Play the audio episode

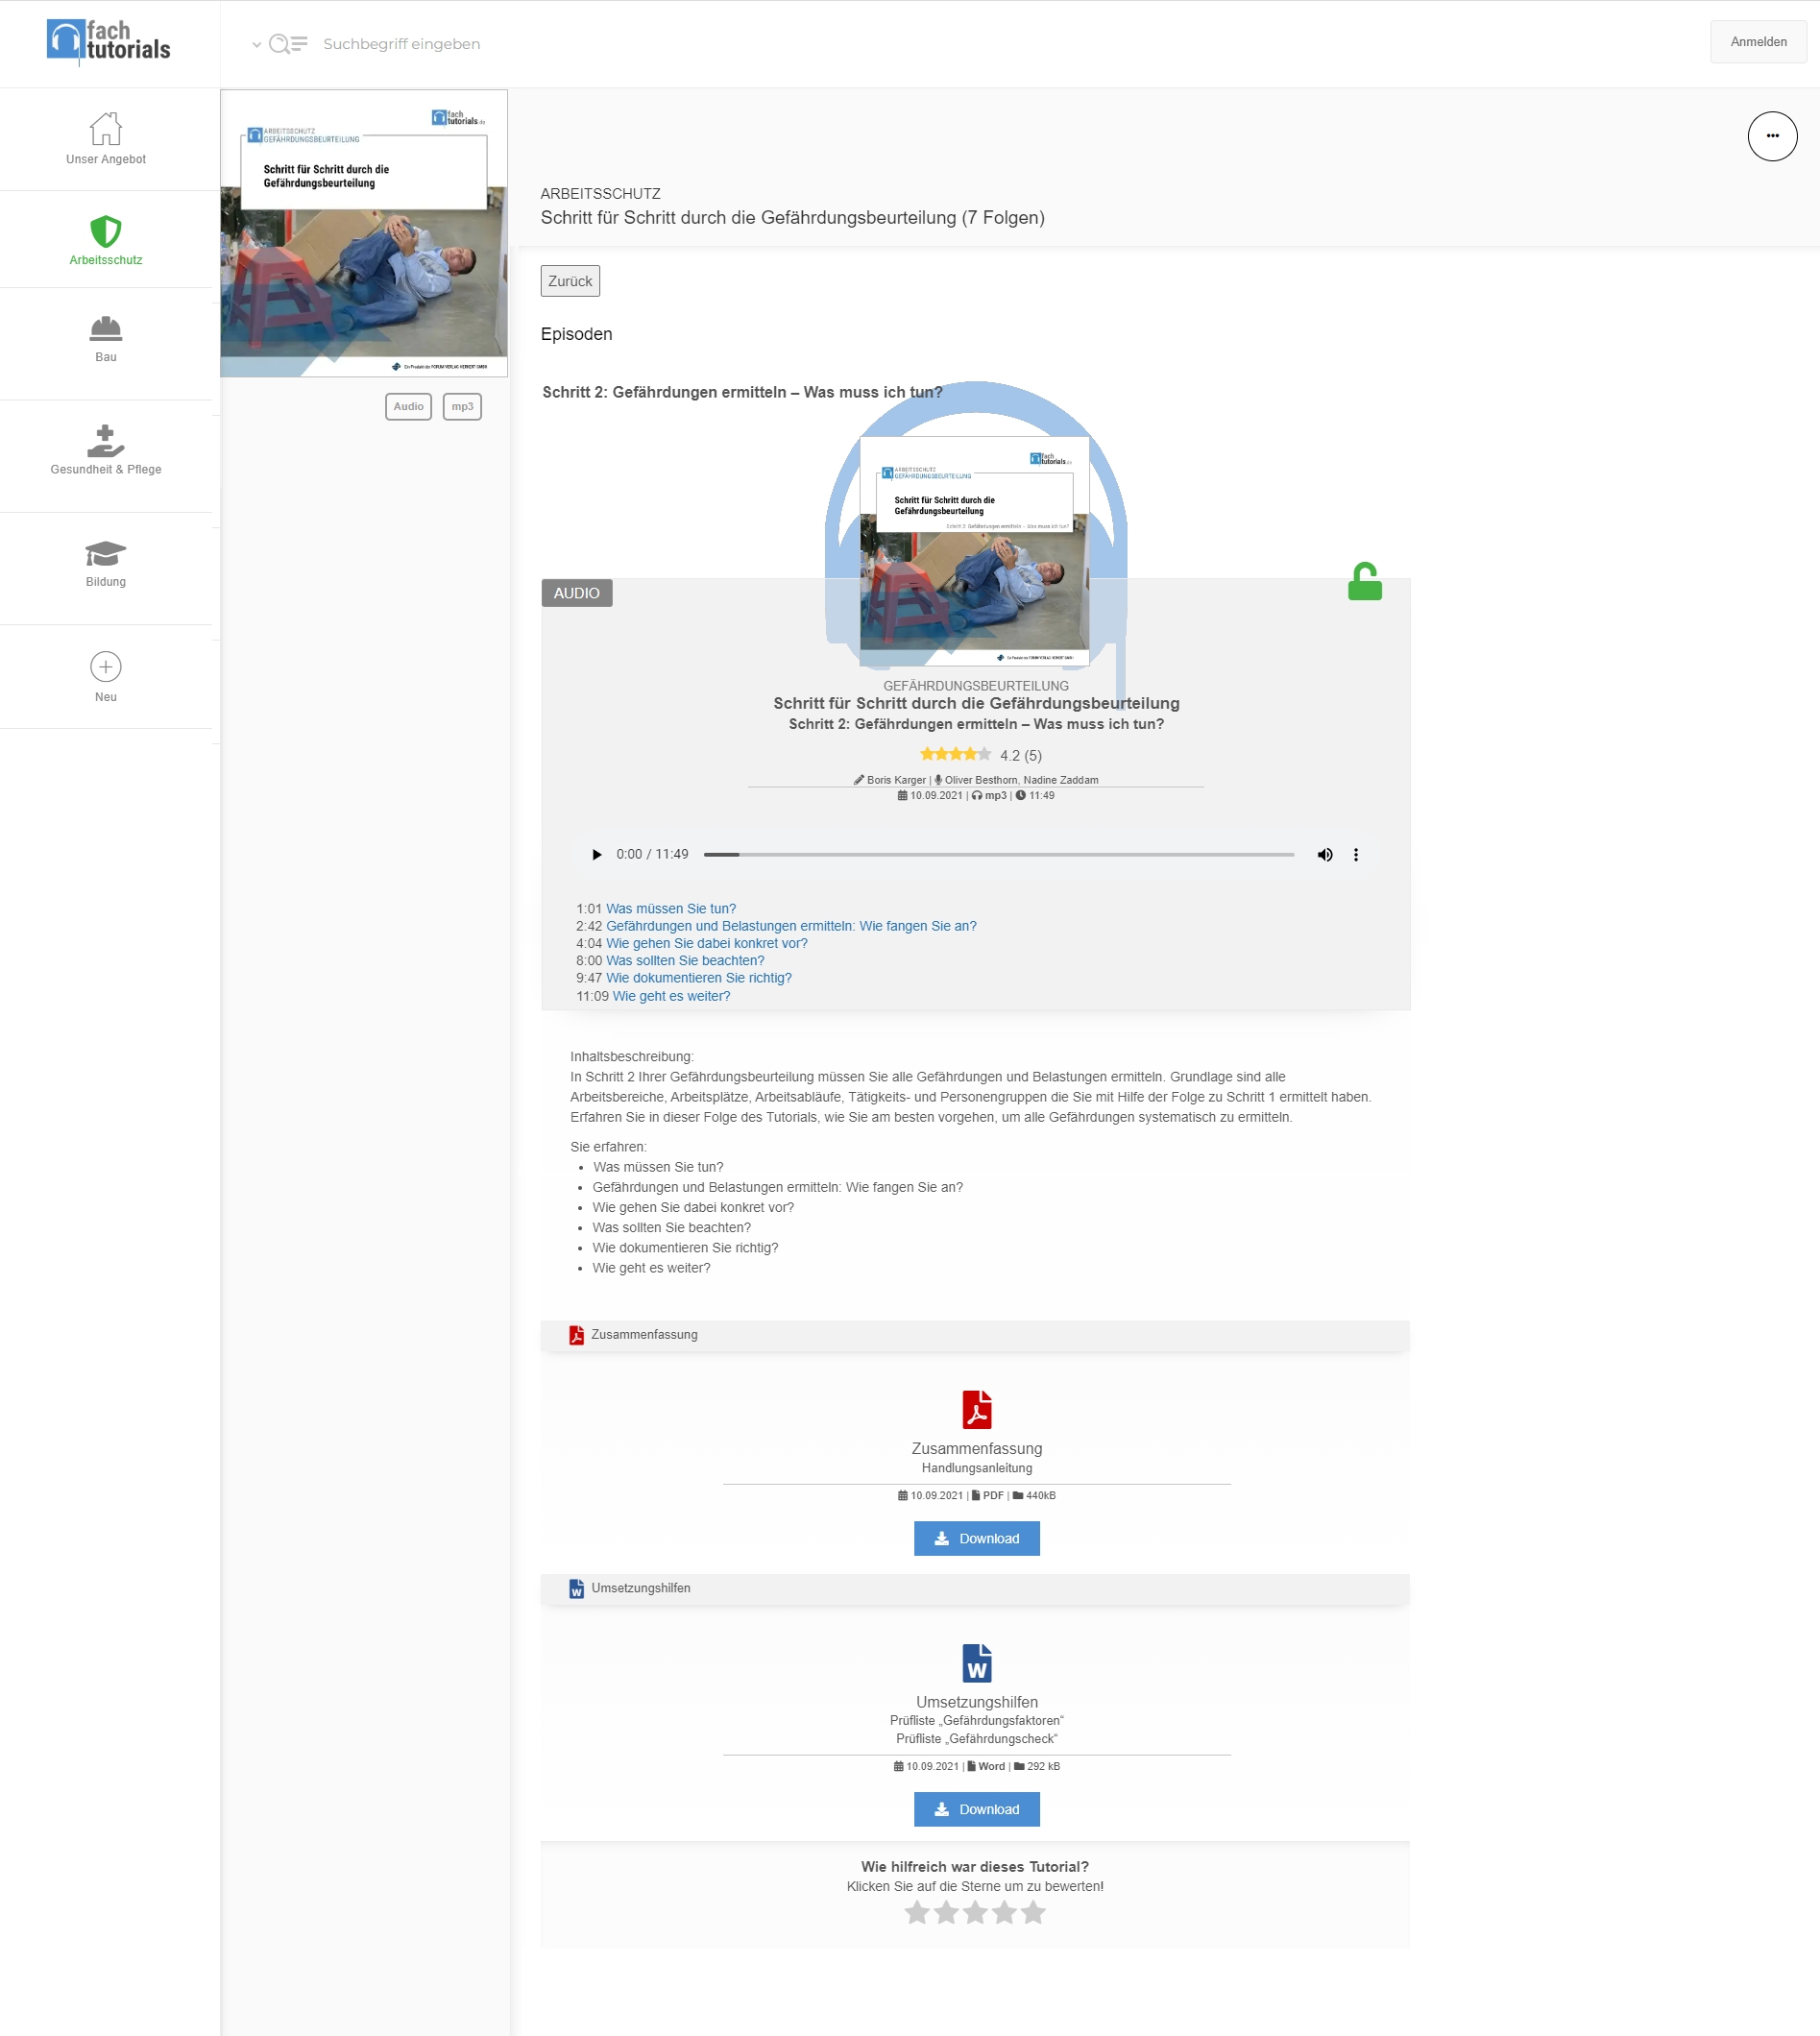coord(597,855)
